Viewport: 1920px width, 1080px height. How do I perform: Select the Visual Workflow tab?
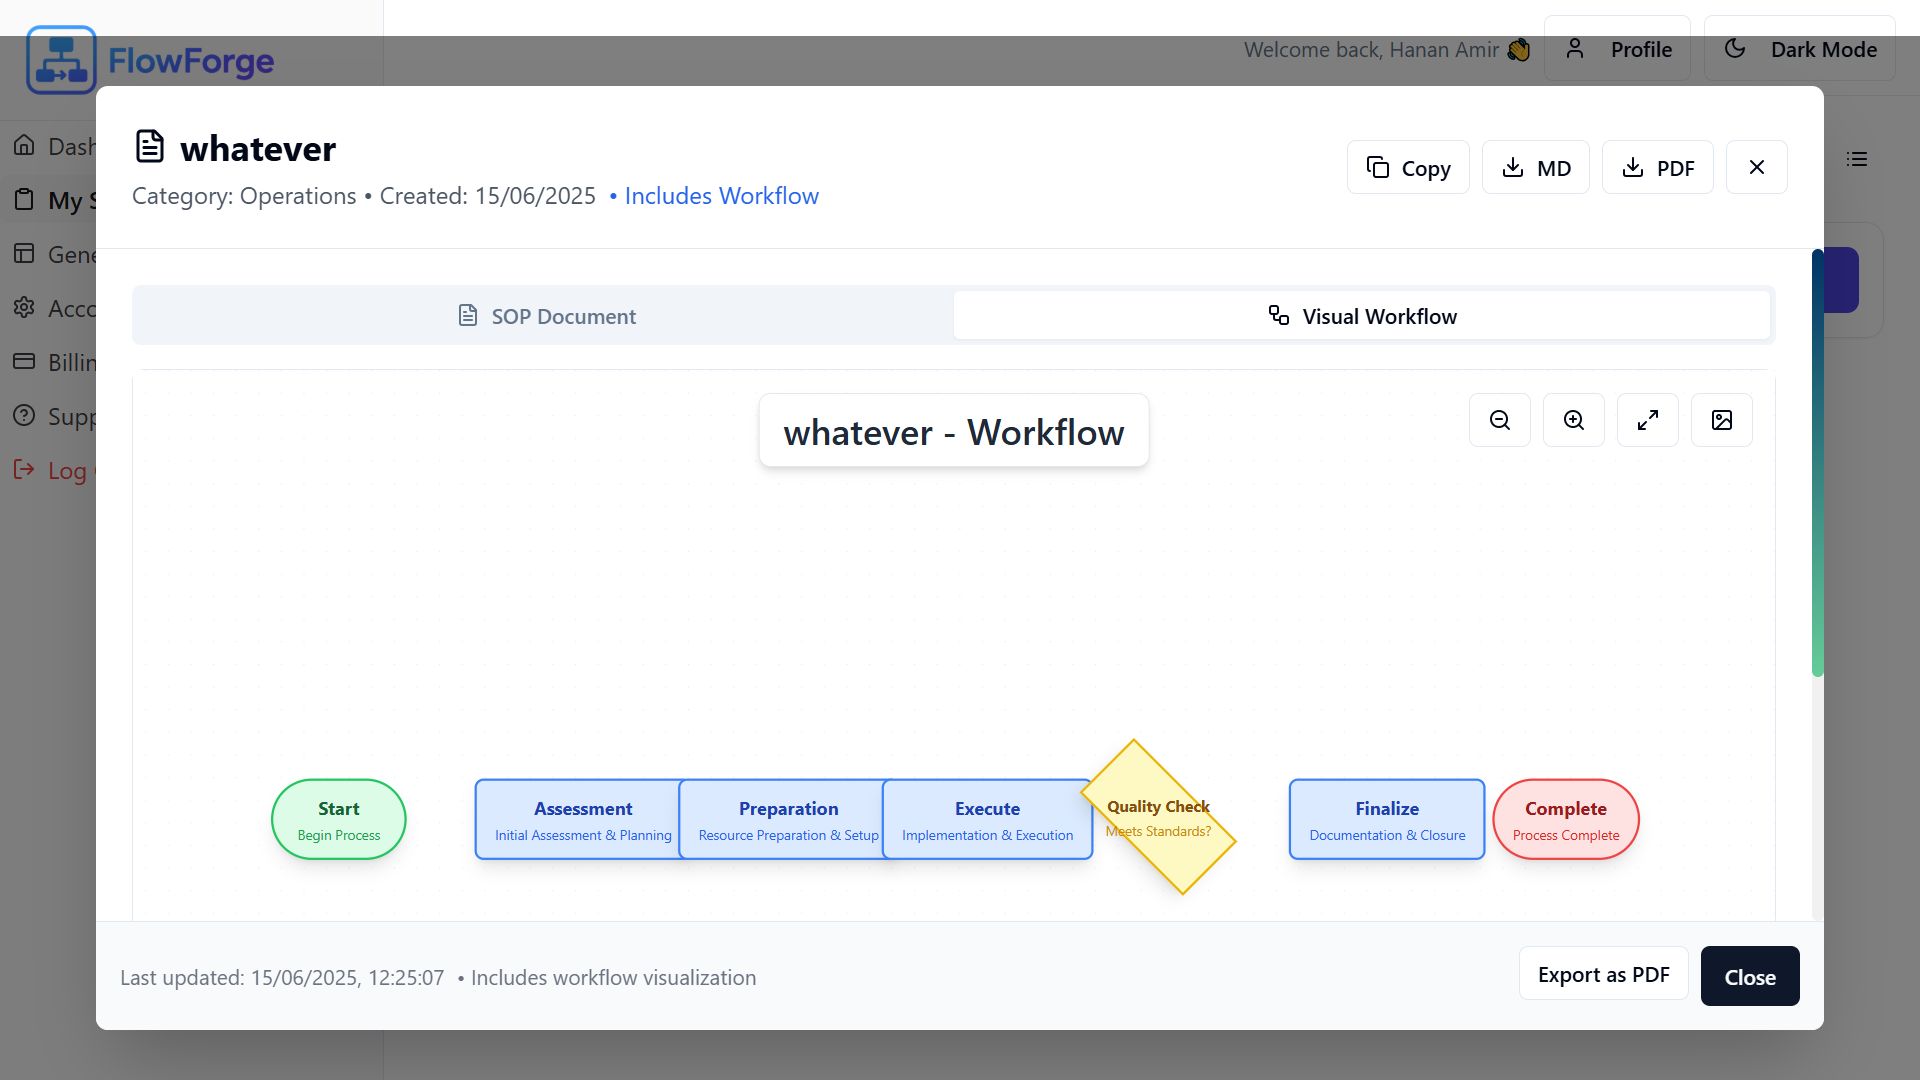point(1362,316)
